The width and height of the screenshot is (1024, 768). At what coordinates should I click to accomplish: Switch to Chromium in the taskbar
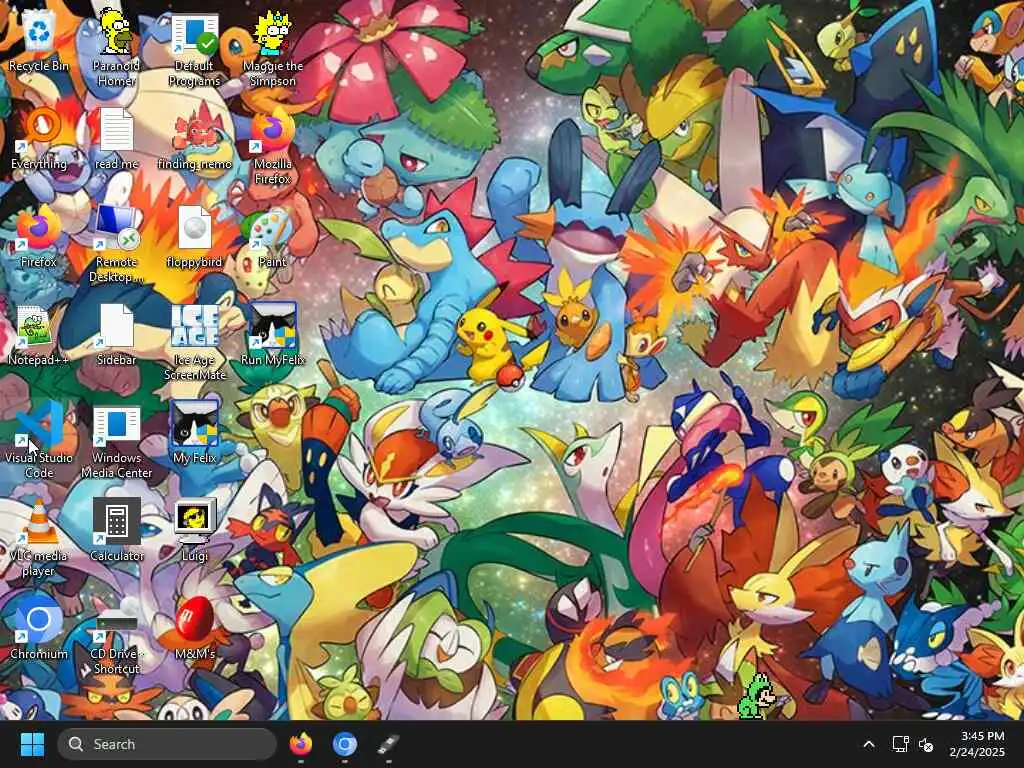344,744
